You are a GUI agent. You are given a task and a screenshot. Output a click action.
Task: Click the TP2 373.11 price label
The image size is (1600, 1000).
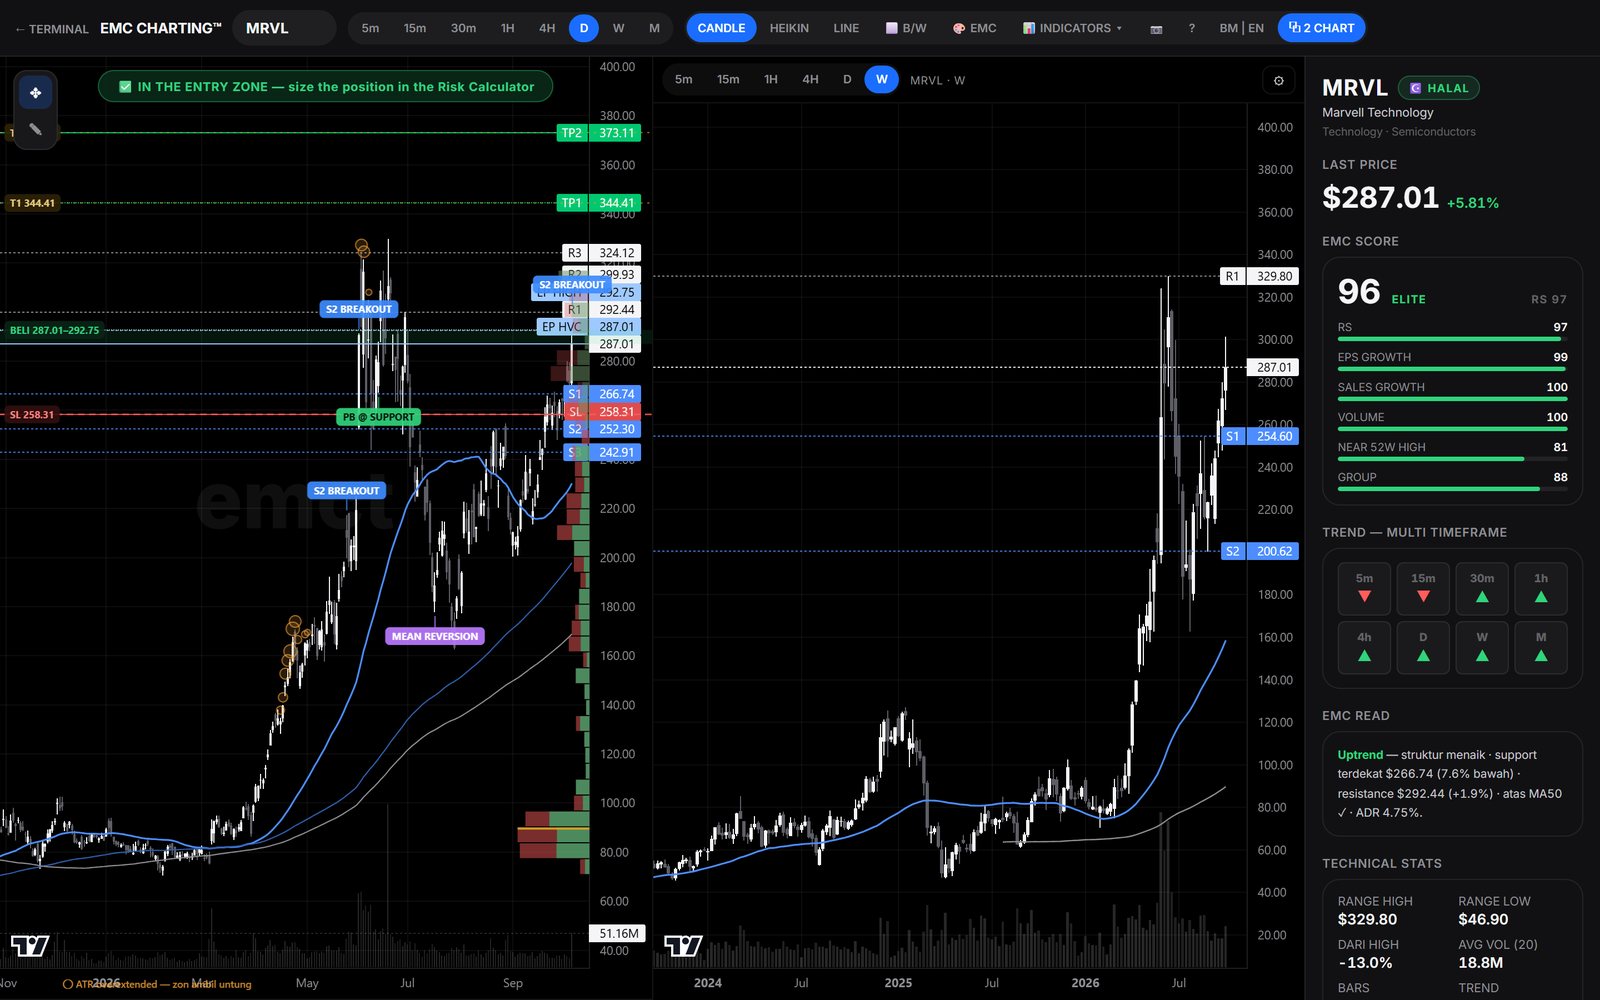click(599, 133)
